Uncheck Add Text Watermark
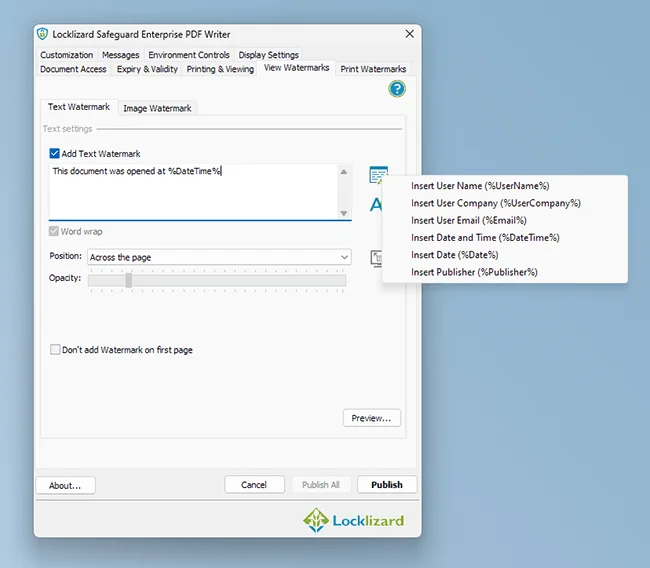Viewport: 650px width, 568px height. [54, 154]
